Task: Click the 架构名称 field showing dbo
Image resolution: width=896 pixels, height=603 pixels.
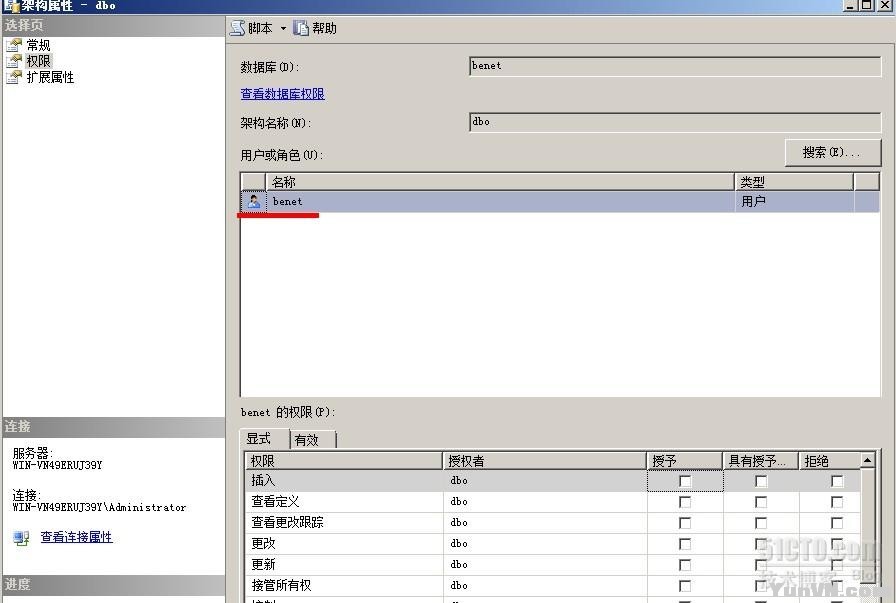Action: [x=675, y=122]
